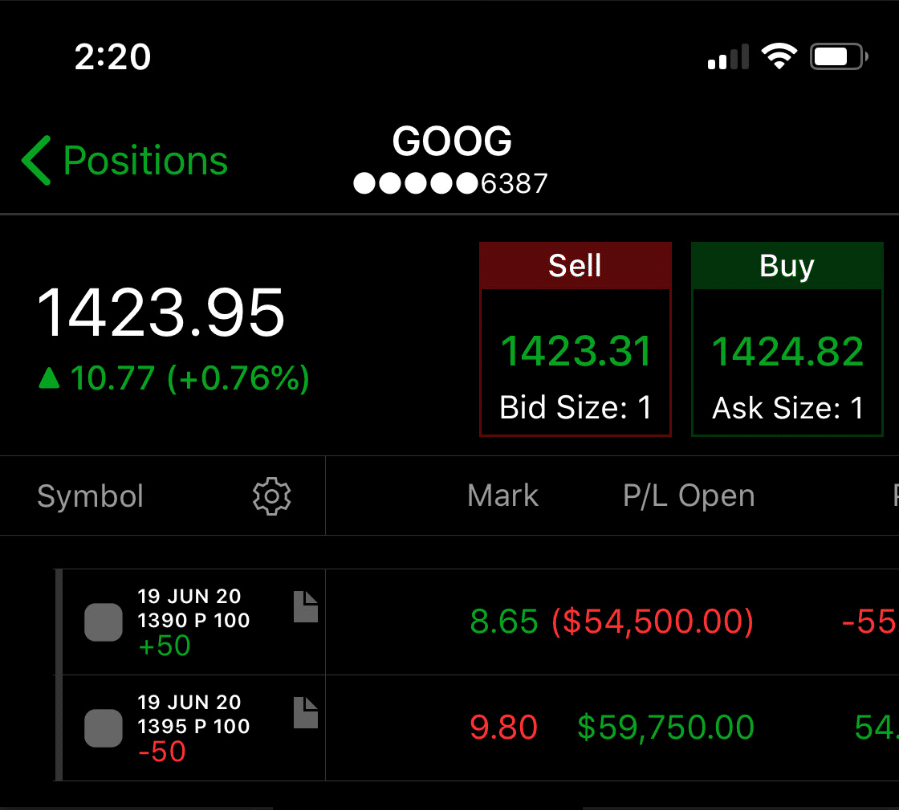
Task: Select checkbox for 1390 P 100 position
Action: tap(103, 622)
